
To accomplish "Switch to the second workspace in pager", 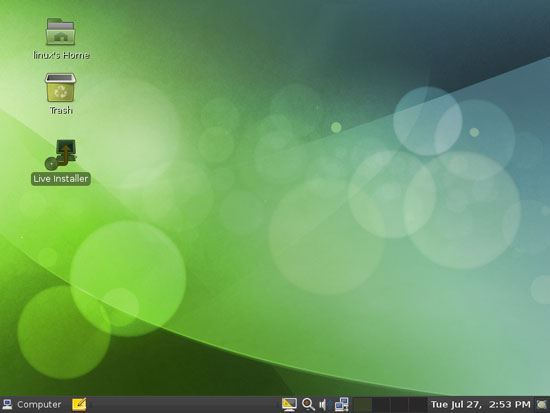I will (381, 405).
